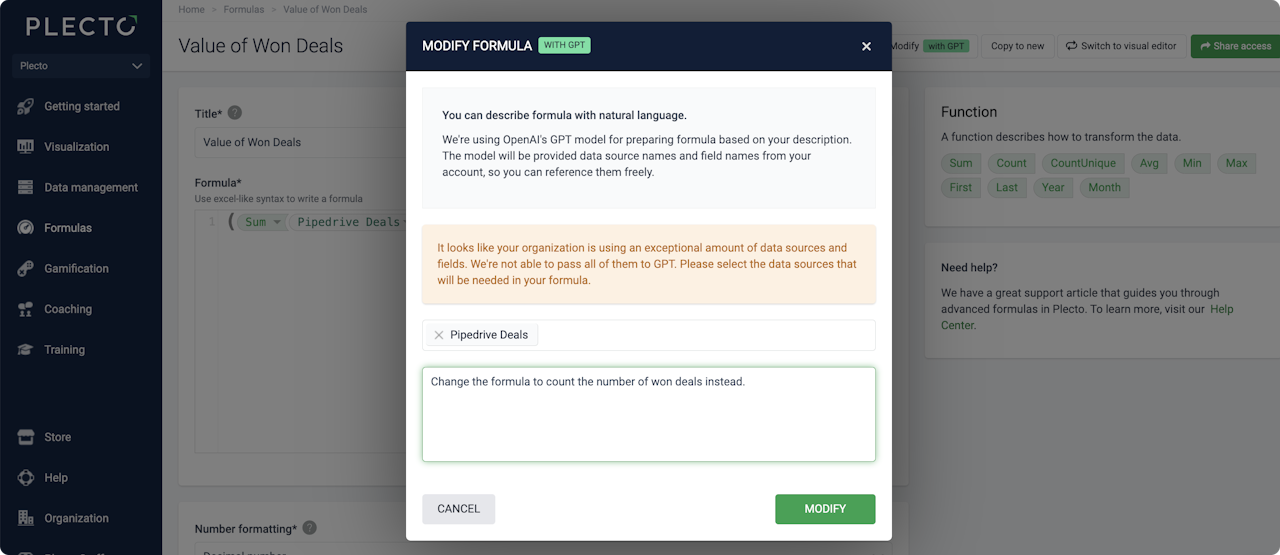The image size is (1280, 555).
Task: Close the Modify Formula dialog
Action: tap(866, 46)
